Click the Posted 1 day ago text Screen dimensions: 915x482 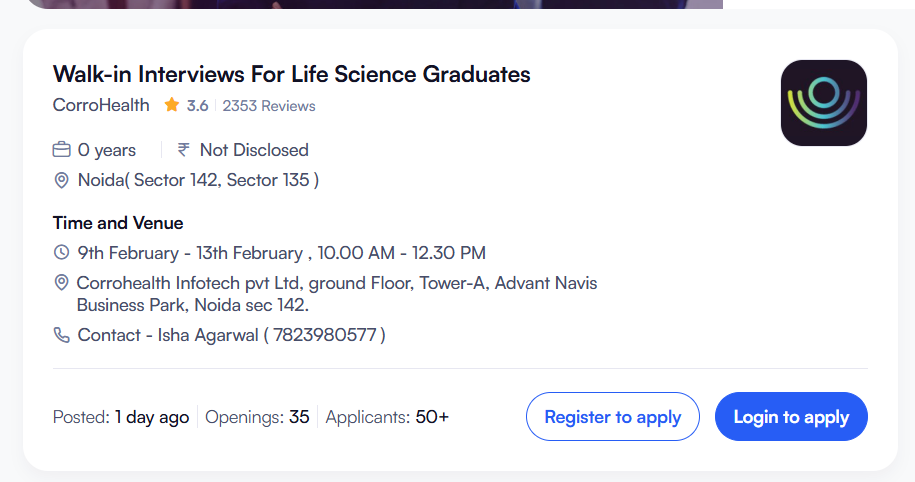pos(121,417)
